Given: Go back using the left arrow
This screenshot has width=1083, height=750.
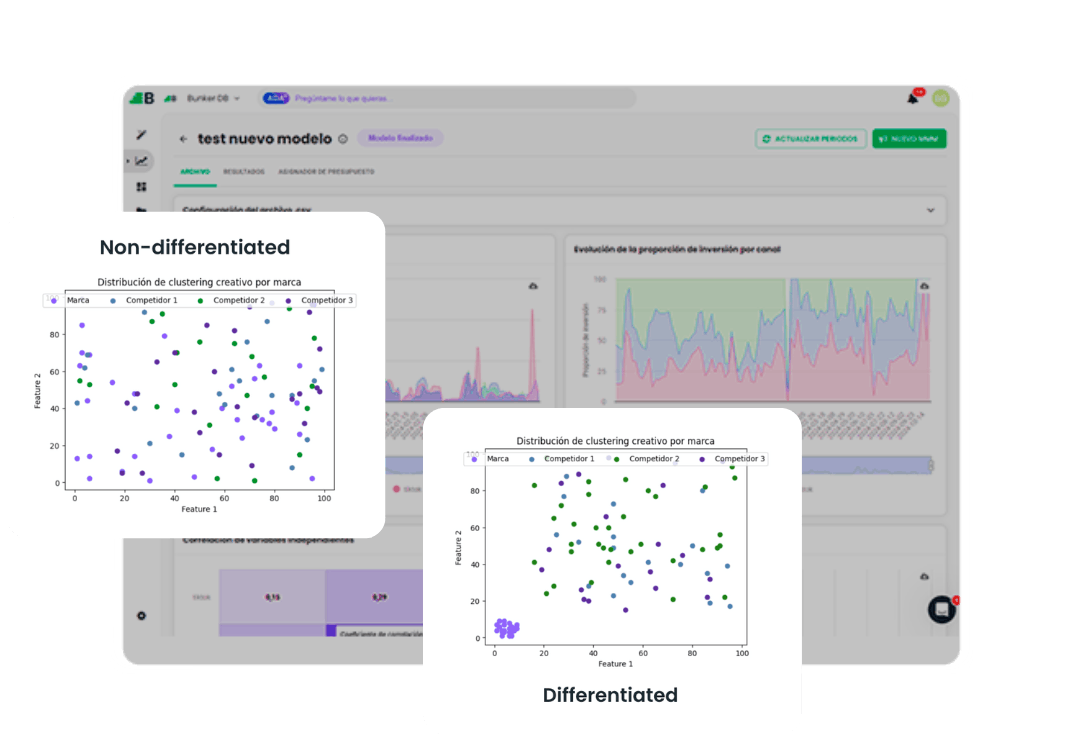Looking at the screenshot, I should tap(183, 139).
